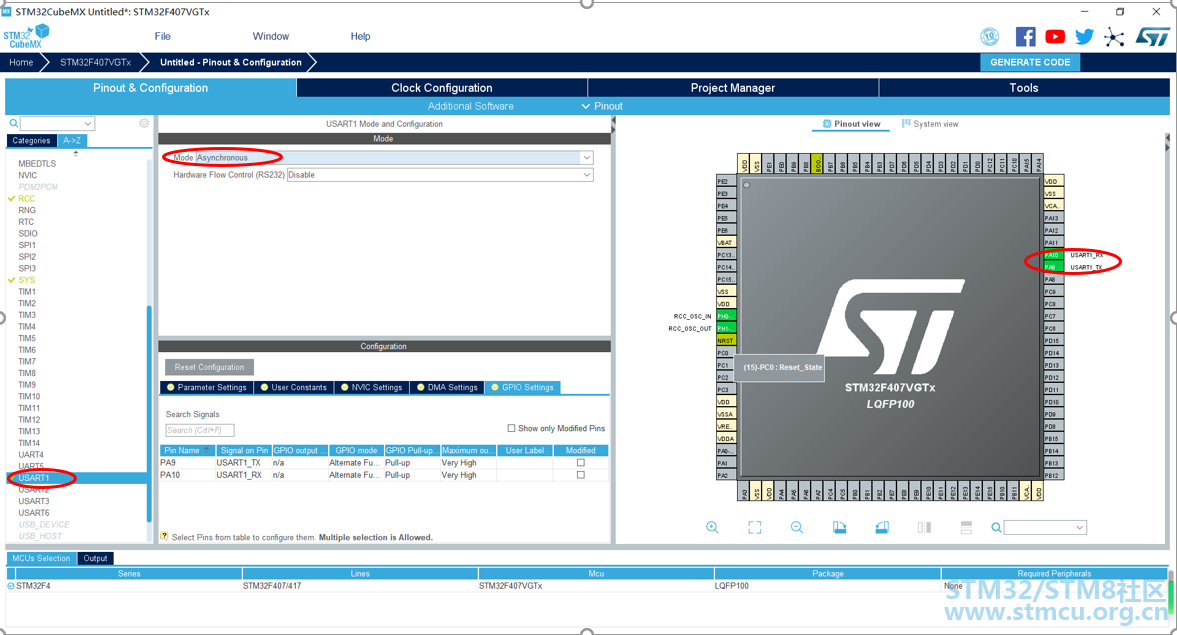This screenshot has height=635, width=1177.
Task: Click the PC1 pin on chip
Action: pyautogui.click(x=724, y=365)
